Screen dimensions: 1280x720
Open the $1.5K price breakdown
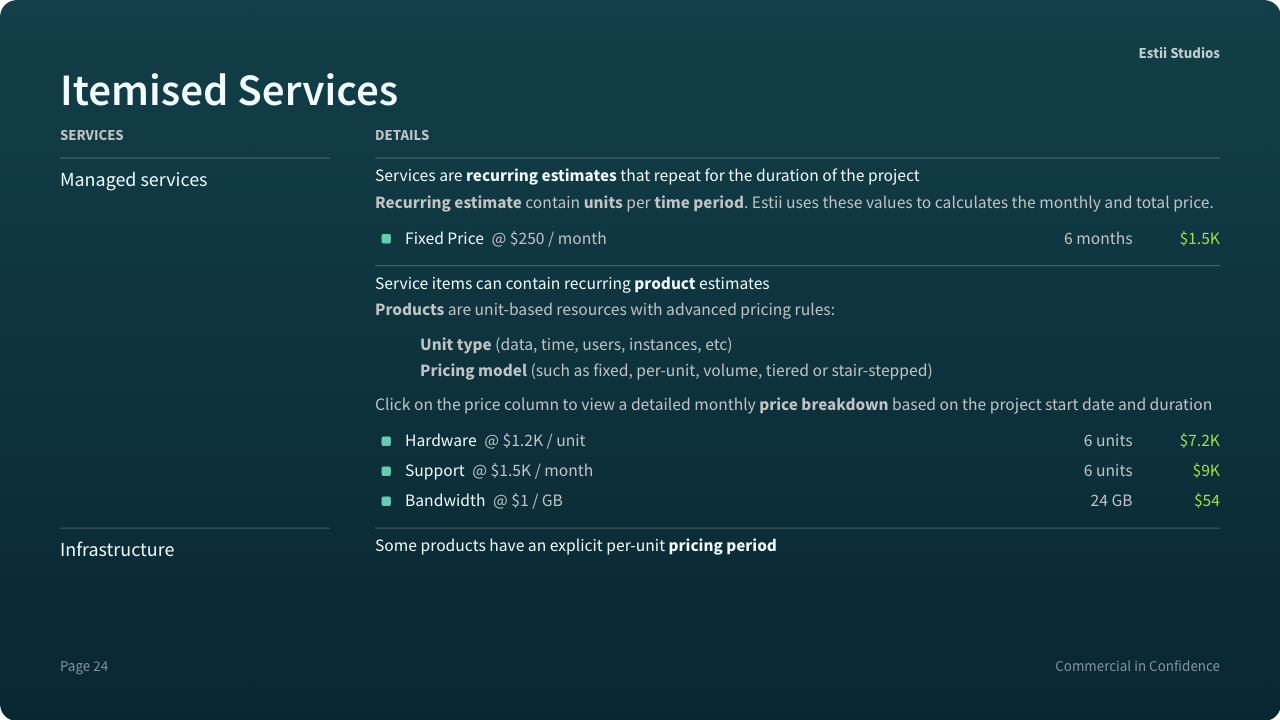[1199, 239]
